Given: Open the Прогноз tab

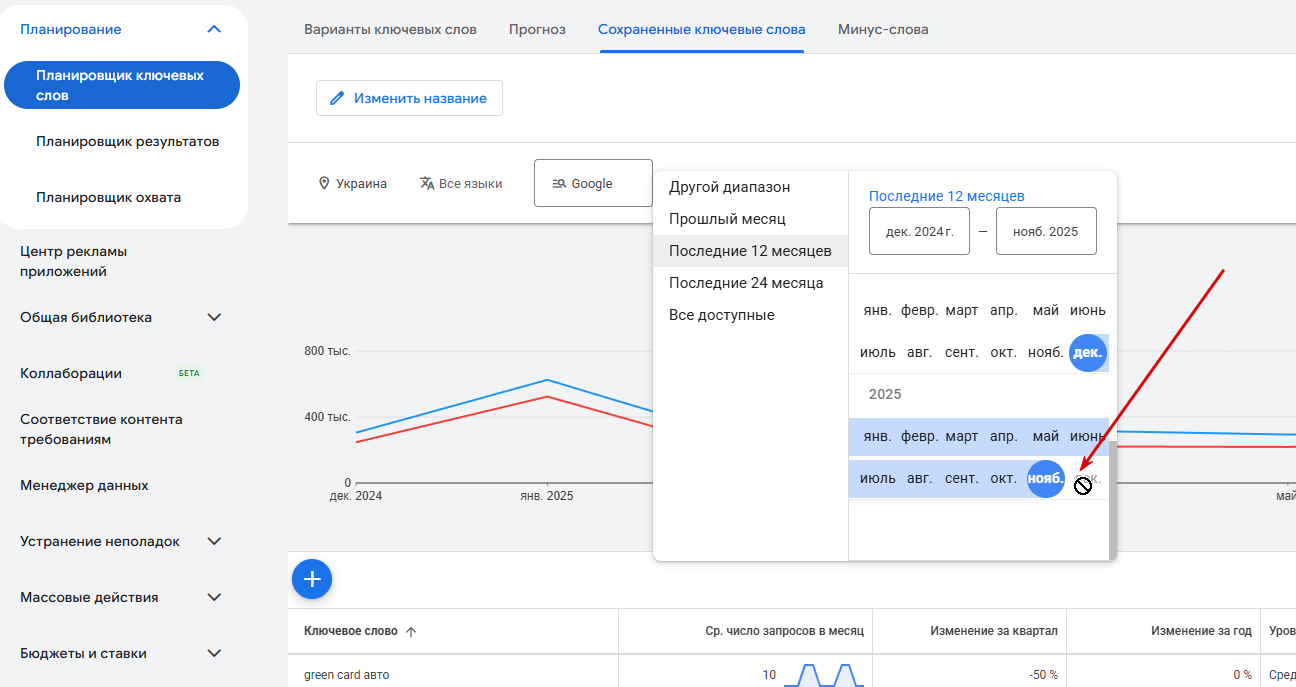Looking at the screenshot, I should (537, 29).
